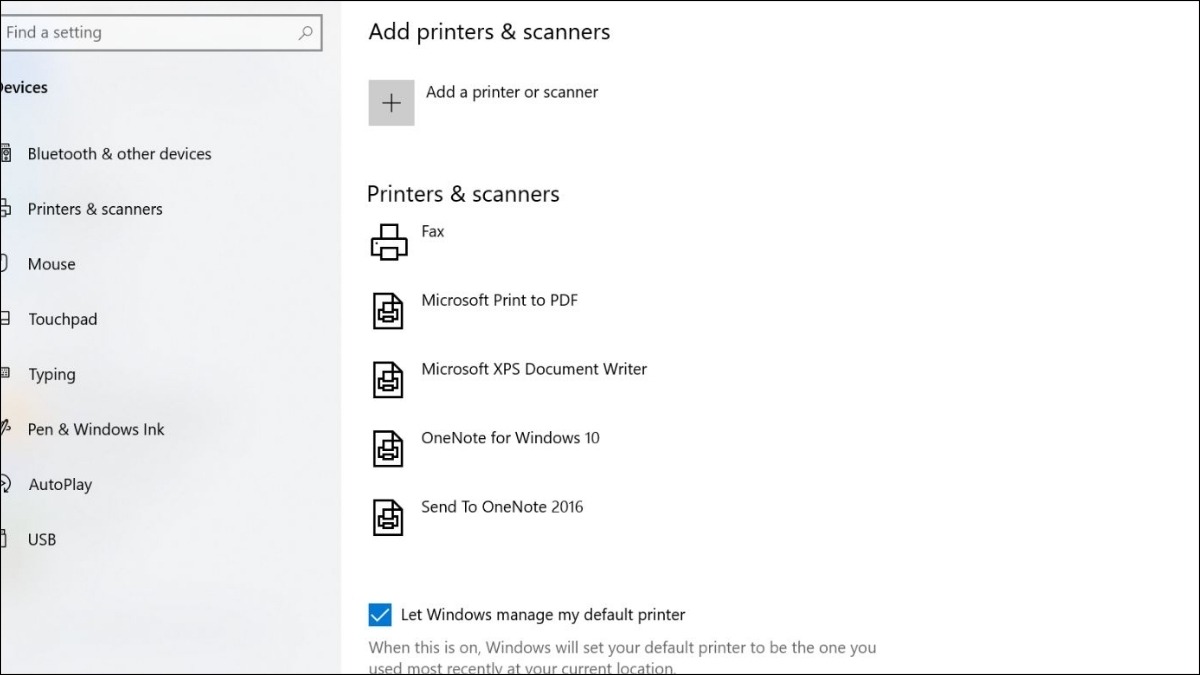Uncheck Let Windows manage my default printer
Image resolution: width=1200 pixels, height=675 pixels.
tap(380, 614)
